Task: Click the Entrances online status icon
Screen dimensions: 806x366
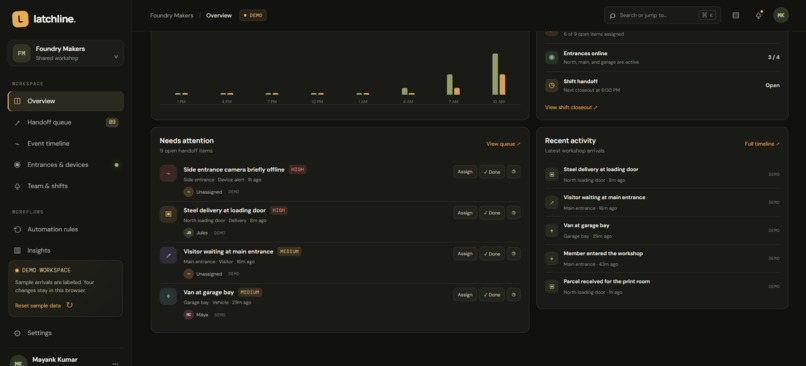Action: point(552,58)
